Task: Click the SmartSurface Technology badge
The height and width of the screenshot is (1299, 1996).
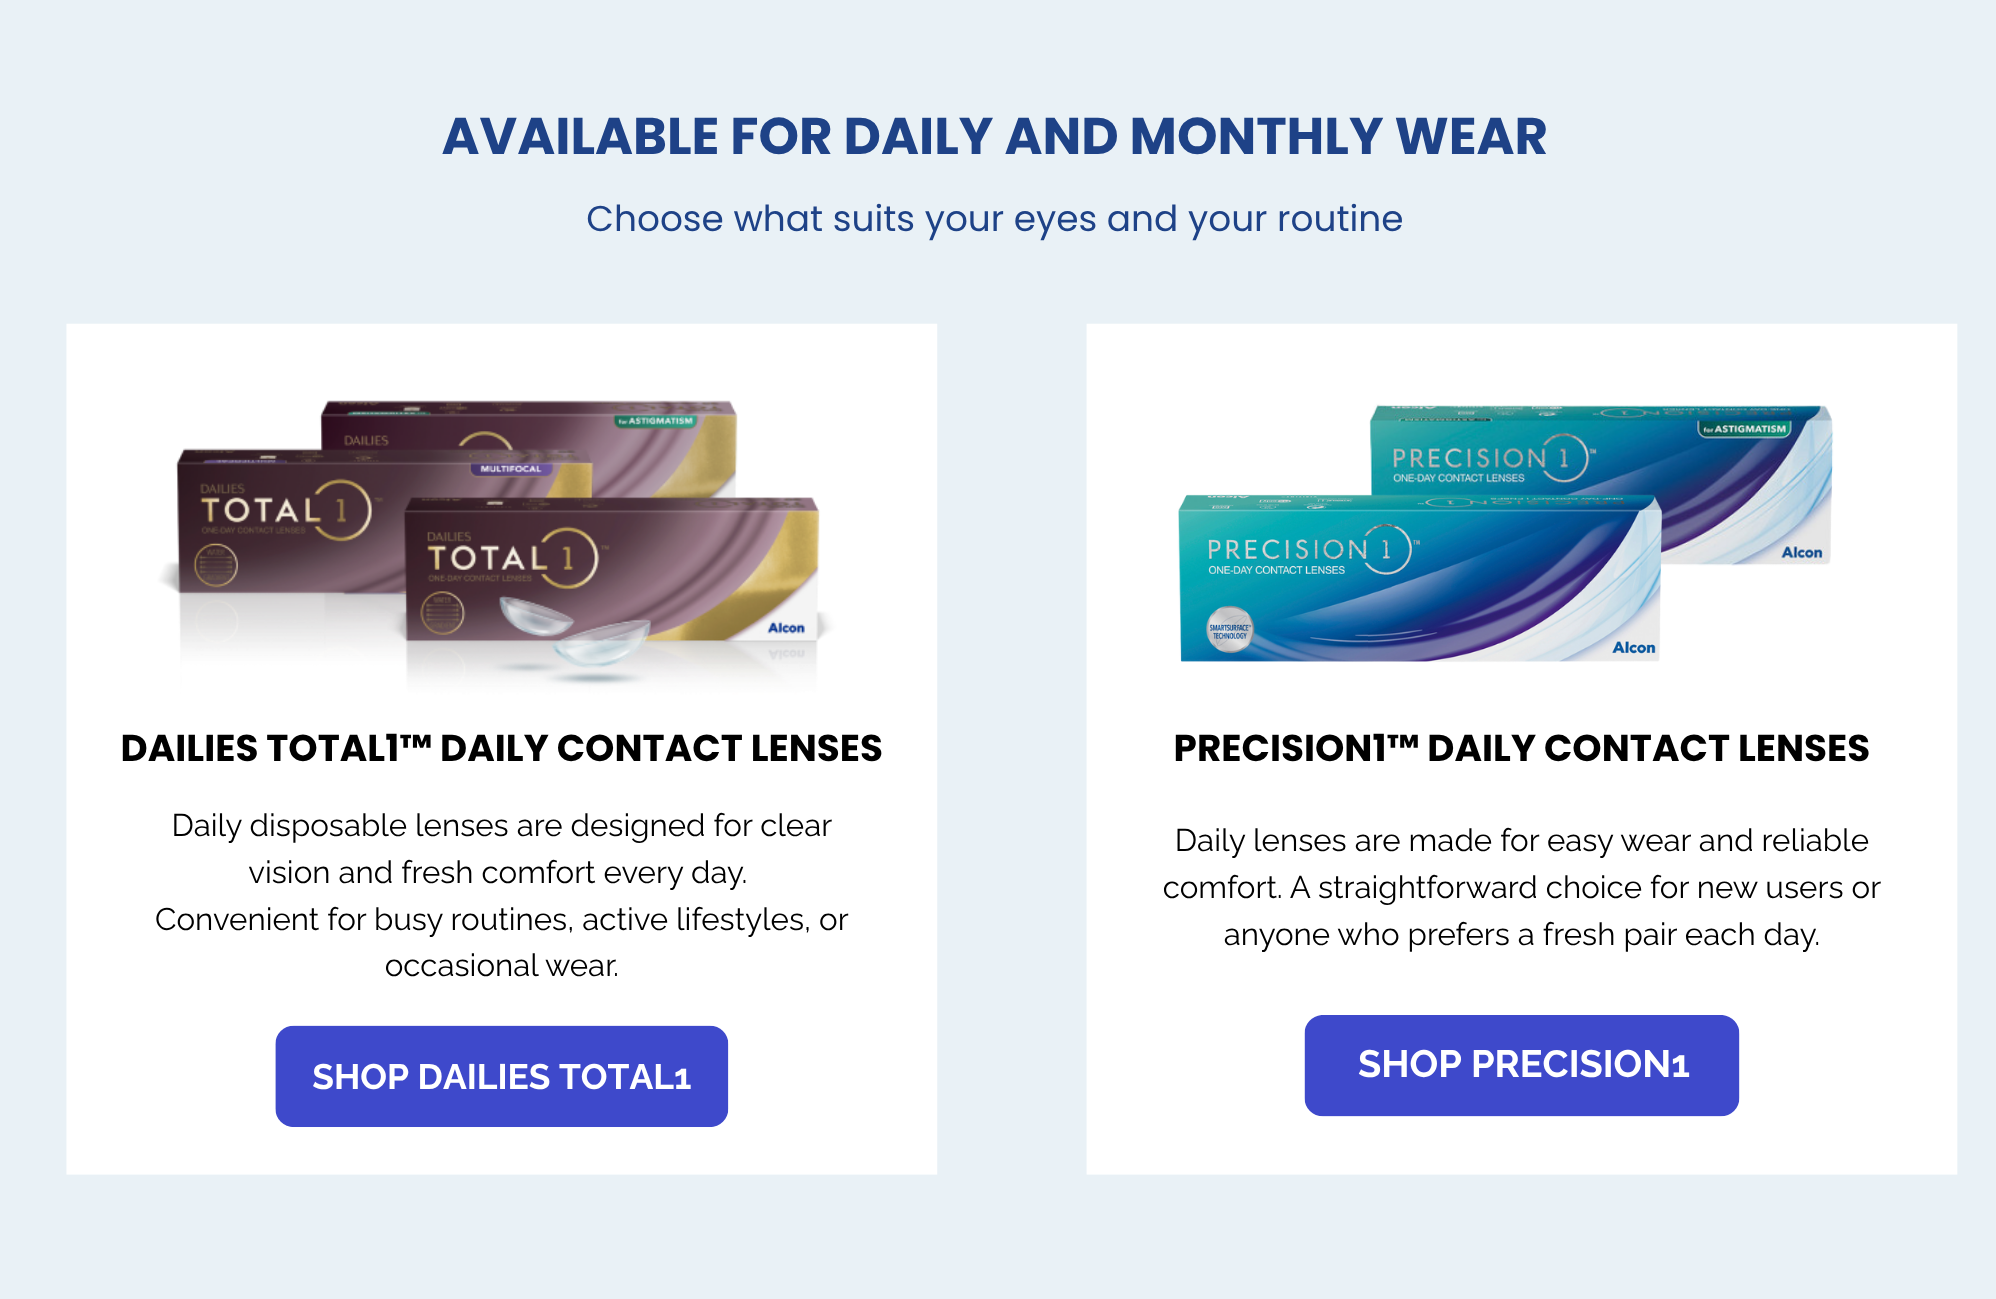Action: tap(1229, 631)
